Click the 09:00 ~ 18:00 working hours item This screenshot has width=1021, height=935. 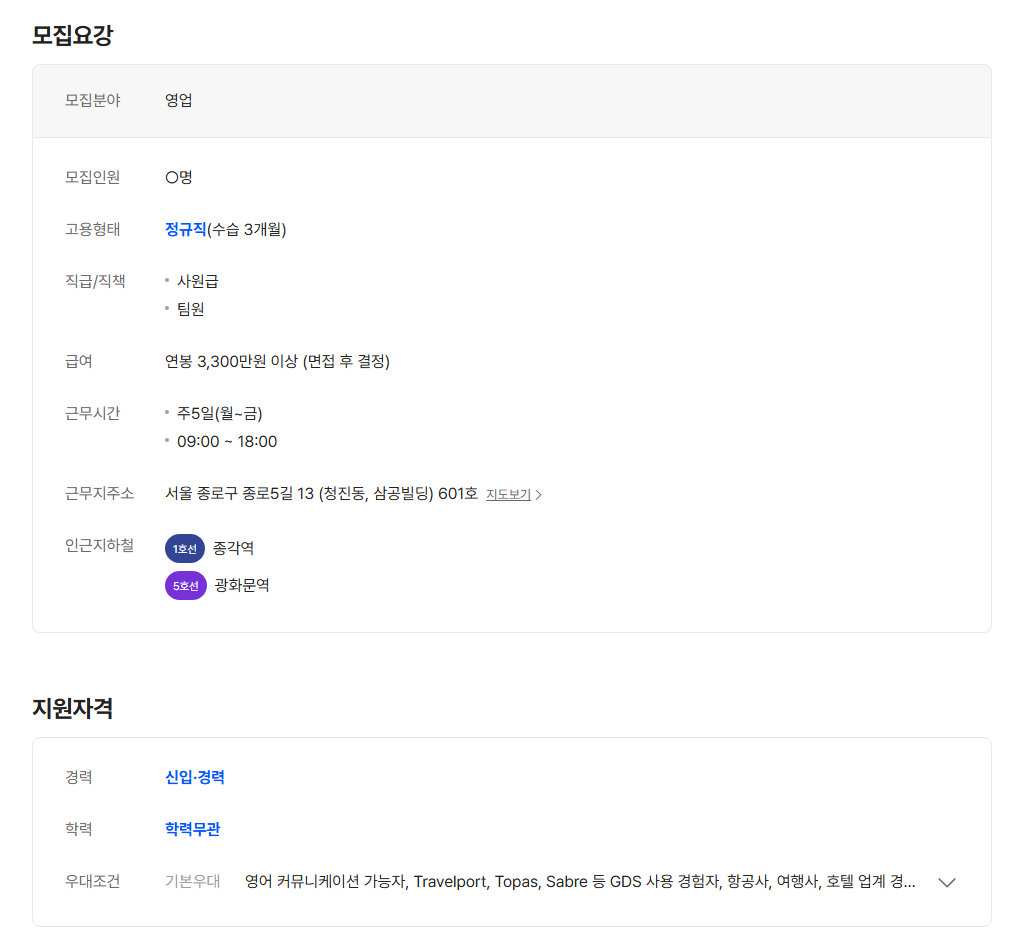227,441
